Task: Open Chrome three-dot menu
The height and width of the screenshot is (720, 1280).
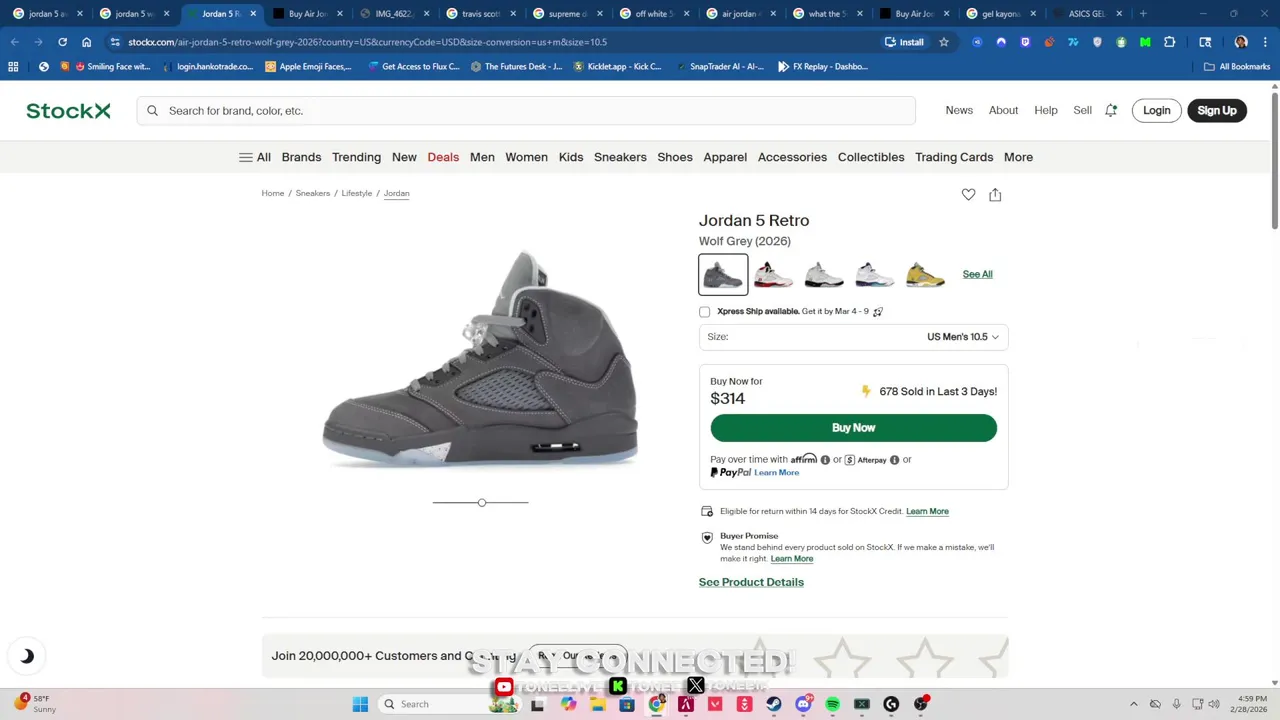Action: point(1263,42)
